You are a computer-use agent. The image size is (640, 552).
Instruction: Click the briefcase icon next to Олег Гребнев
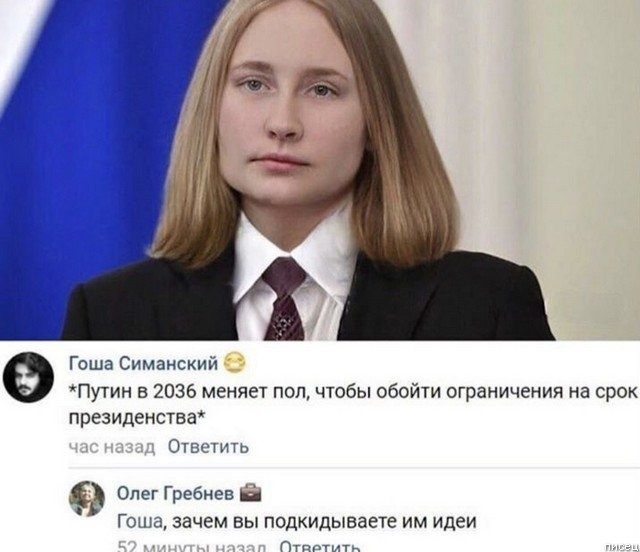[250, 492]
